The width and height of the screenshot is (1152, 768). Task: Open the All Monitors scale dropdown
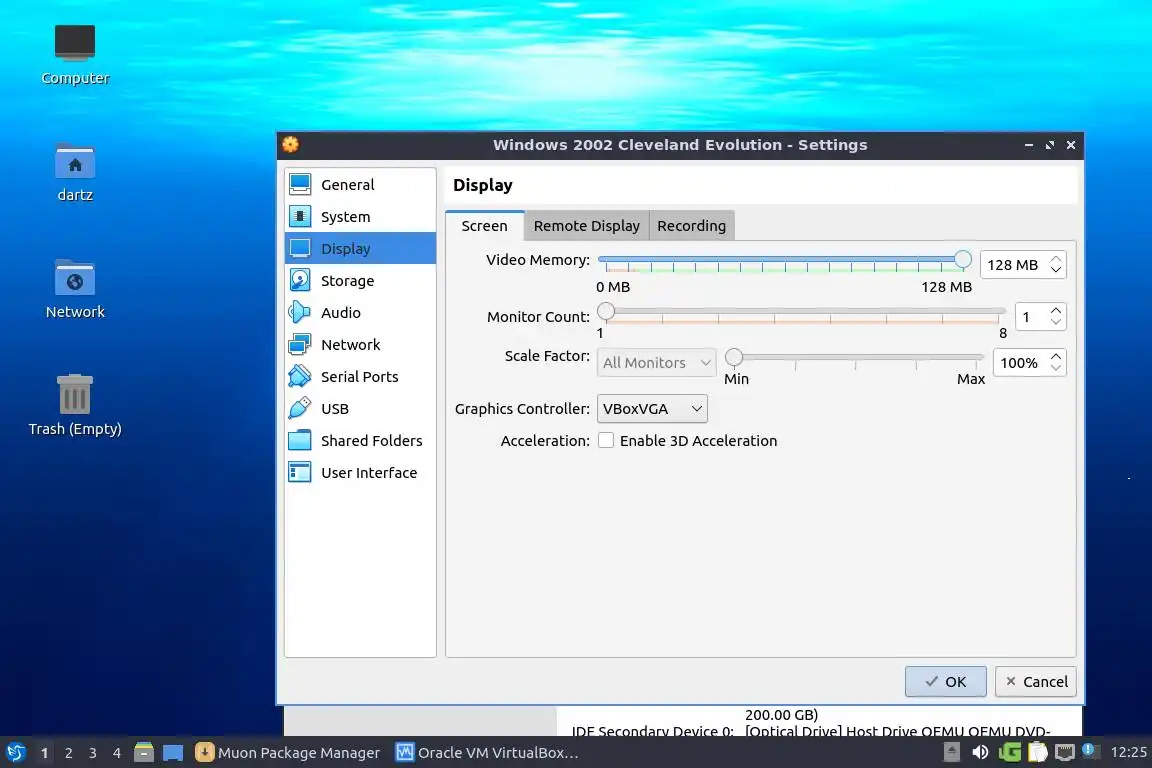point(657,362)
